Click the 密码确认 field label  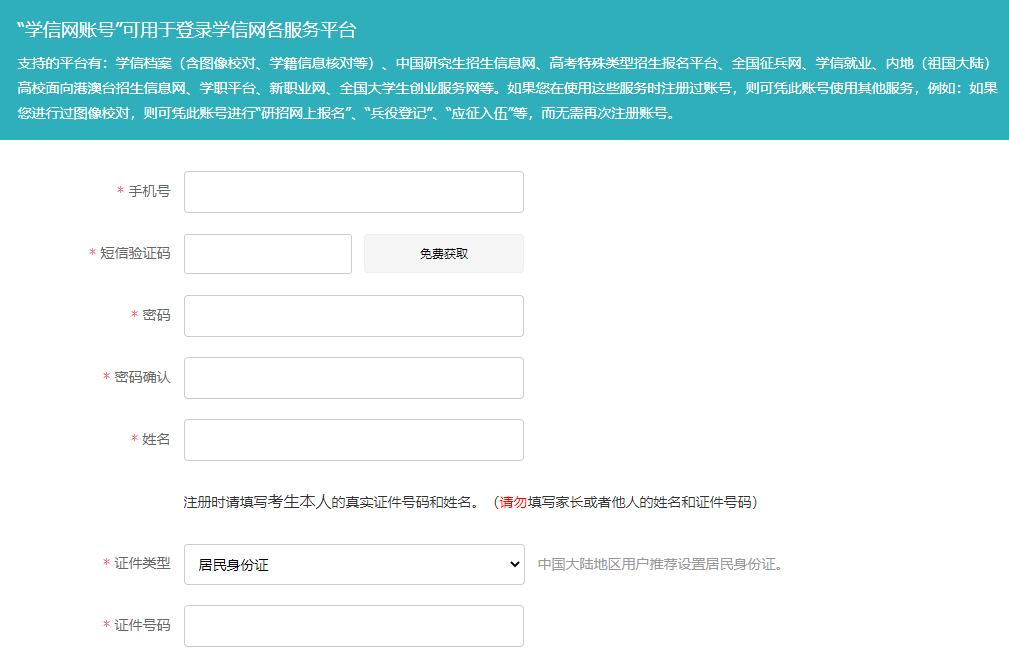(142, 377)
